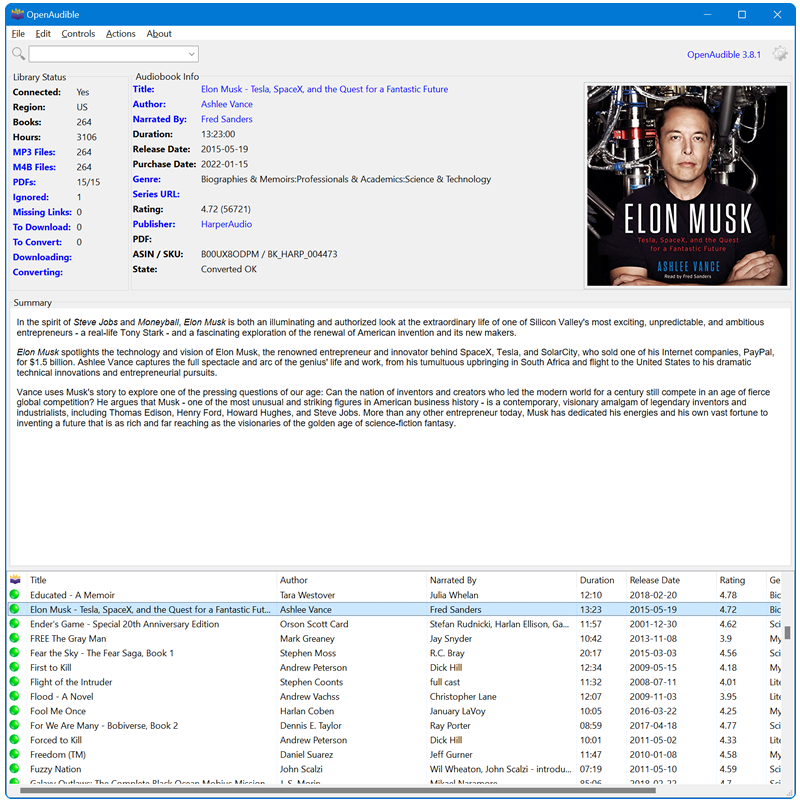Open the File menu

(x=18, y=34)
